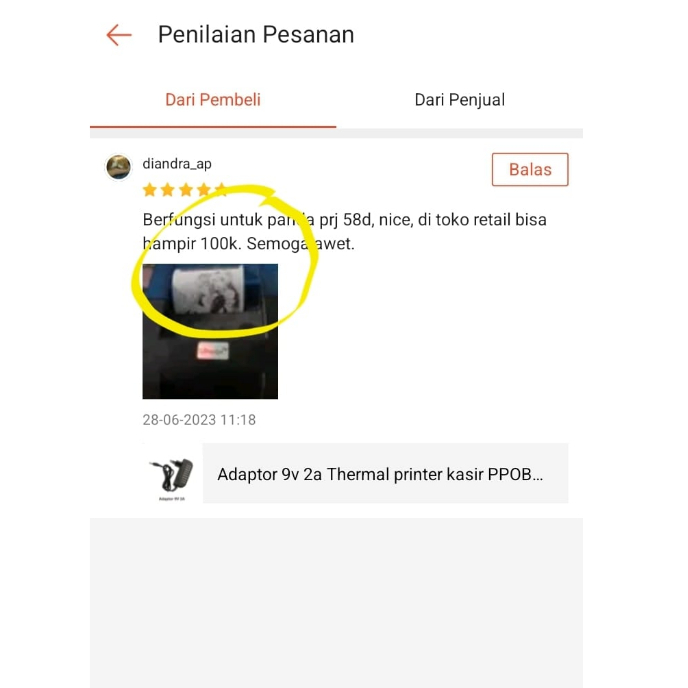Click the username diandra_ap
Viewport: 688px width, 688px height.
[x=177, y=164]
